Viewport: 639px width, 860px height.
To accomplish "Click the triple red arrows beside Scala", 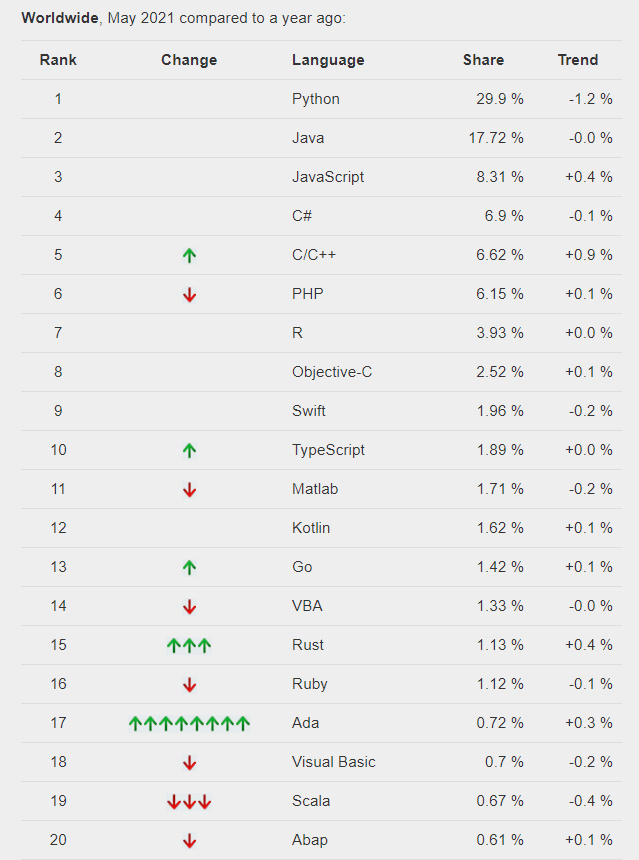I will 189,801.
